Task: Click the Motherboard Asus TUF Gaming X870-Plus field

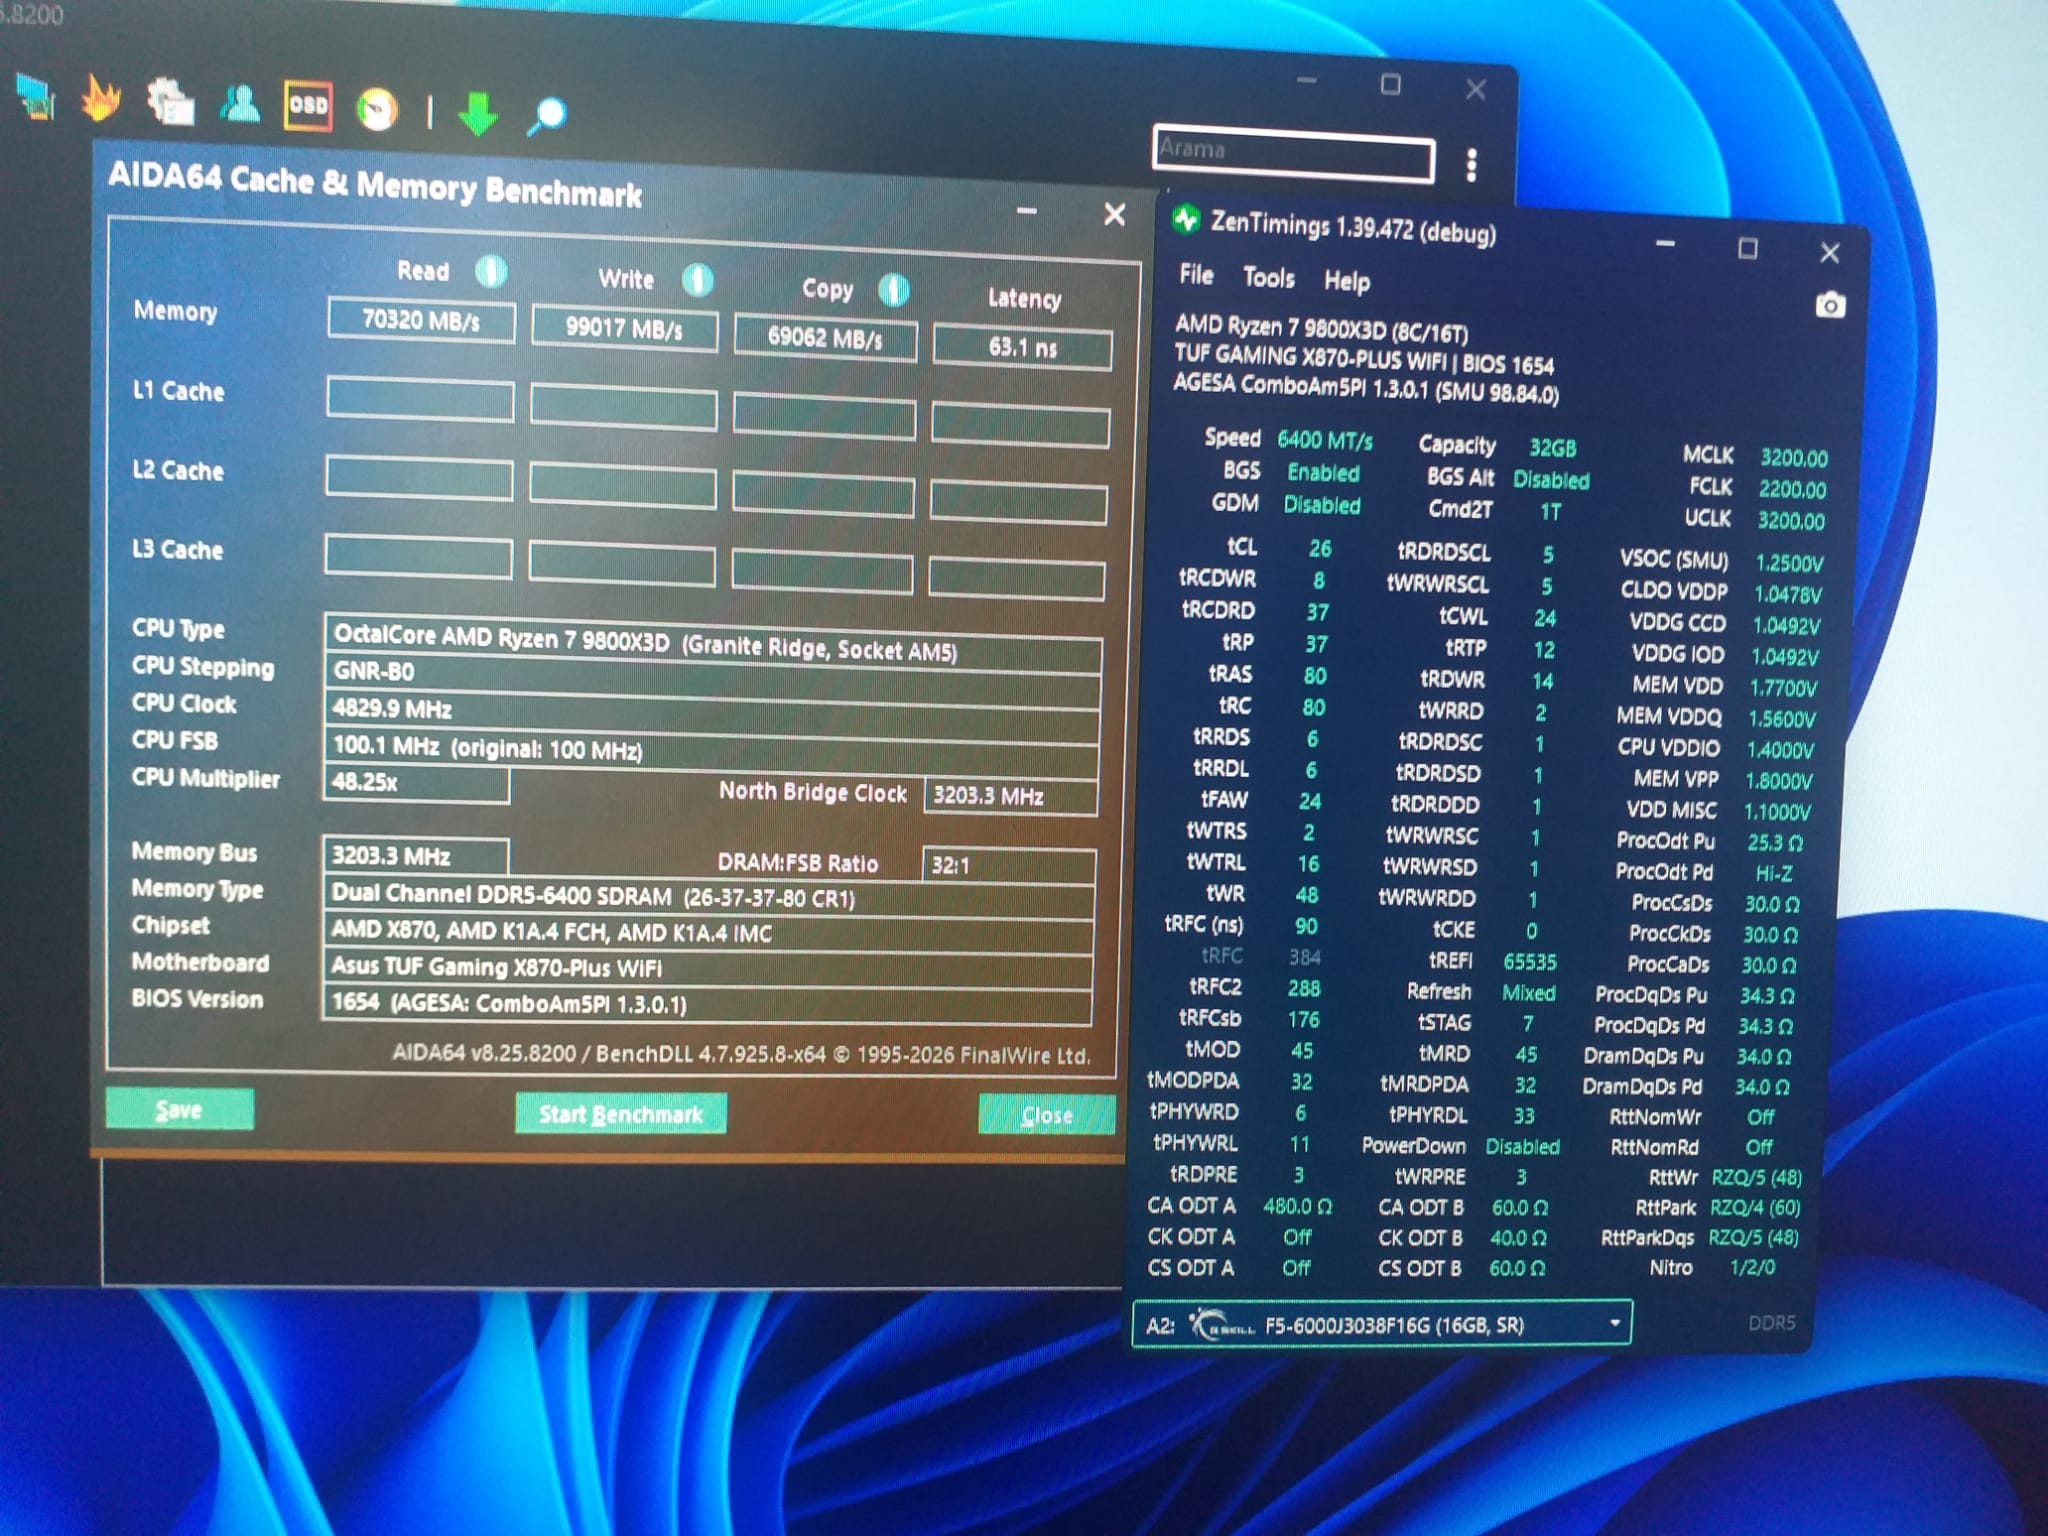Action: 707,968
